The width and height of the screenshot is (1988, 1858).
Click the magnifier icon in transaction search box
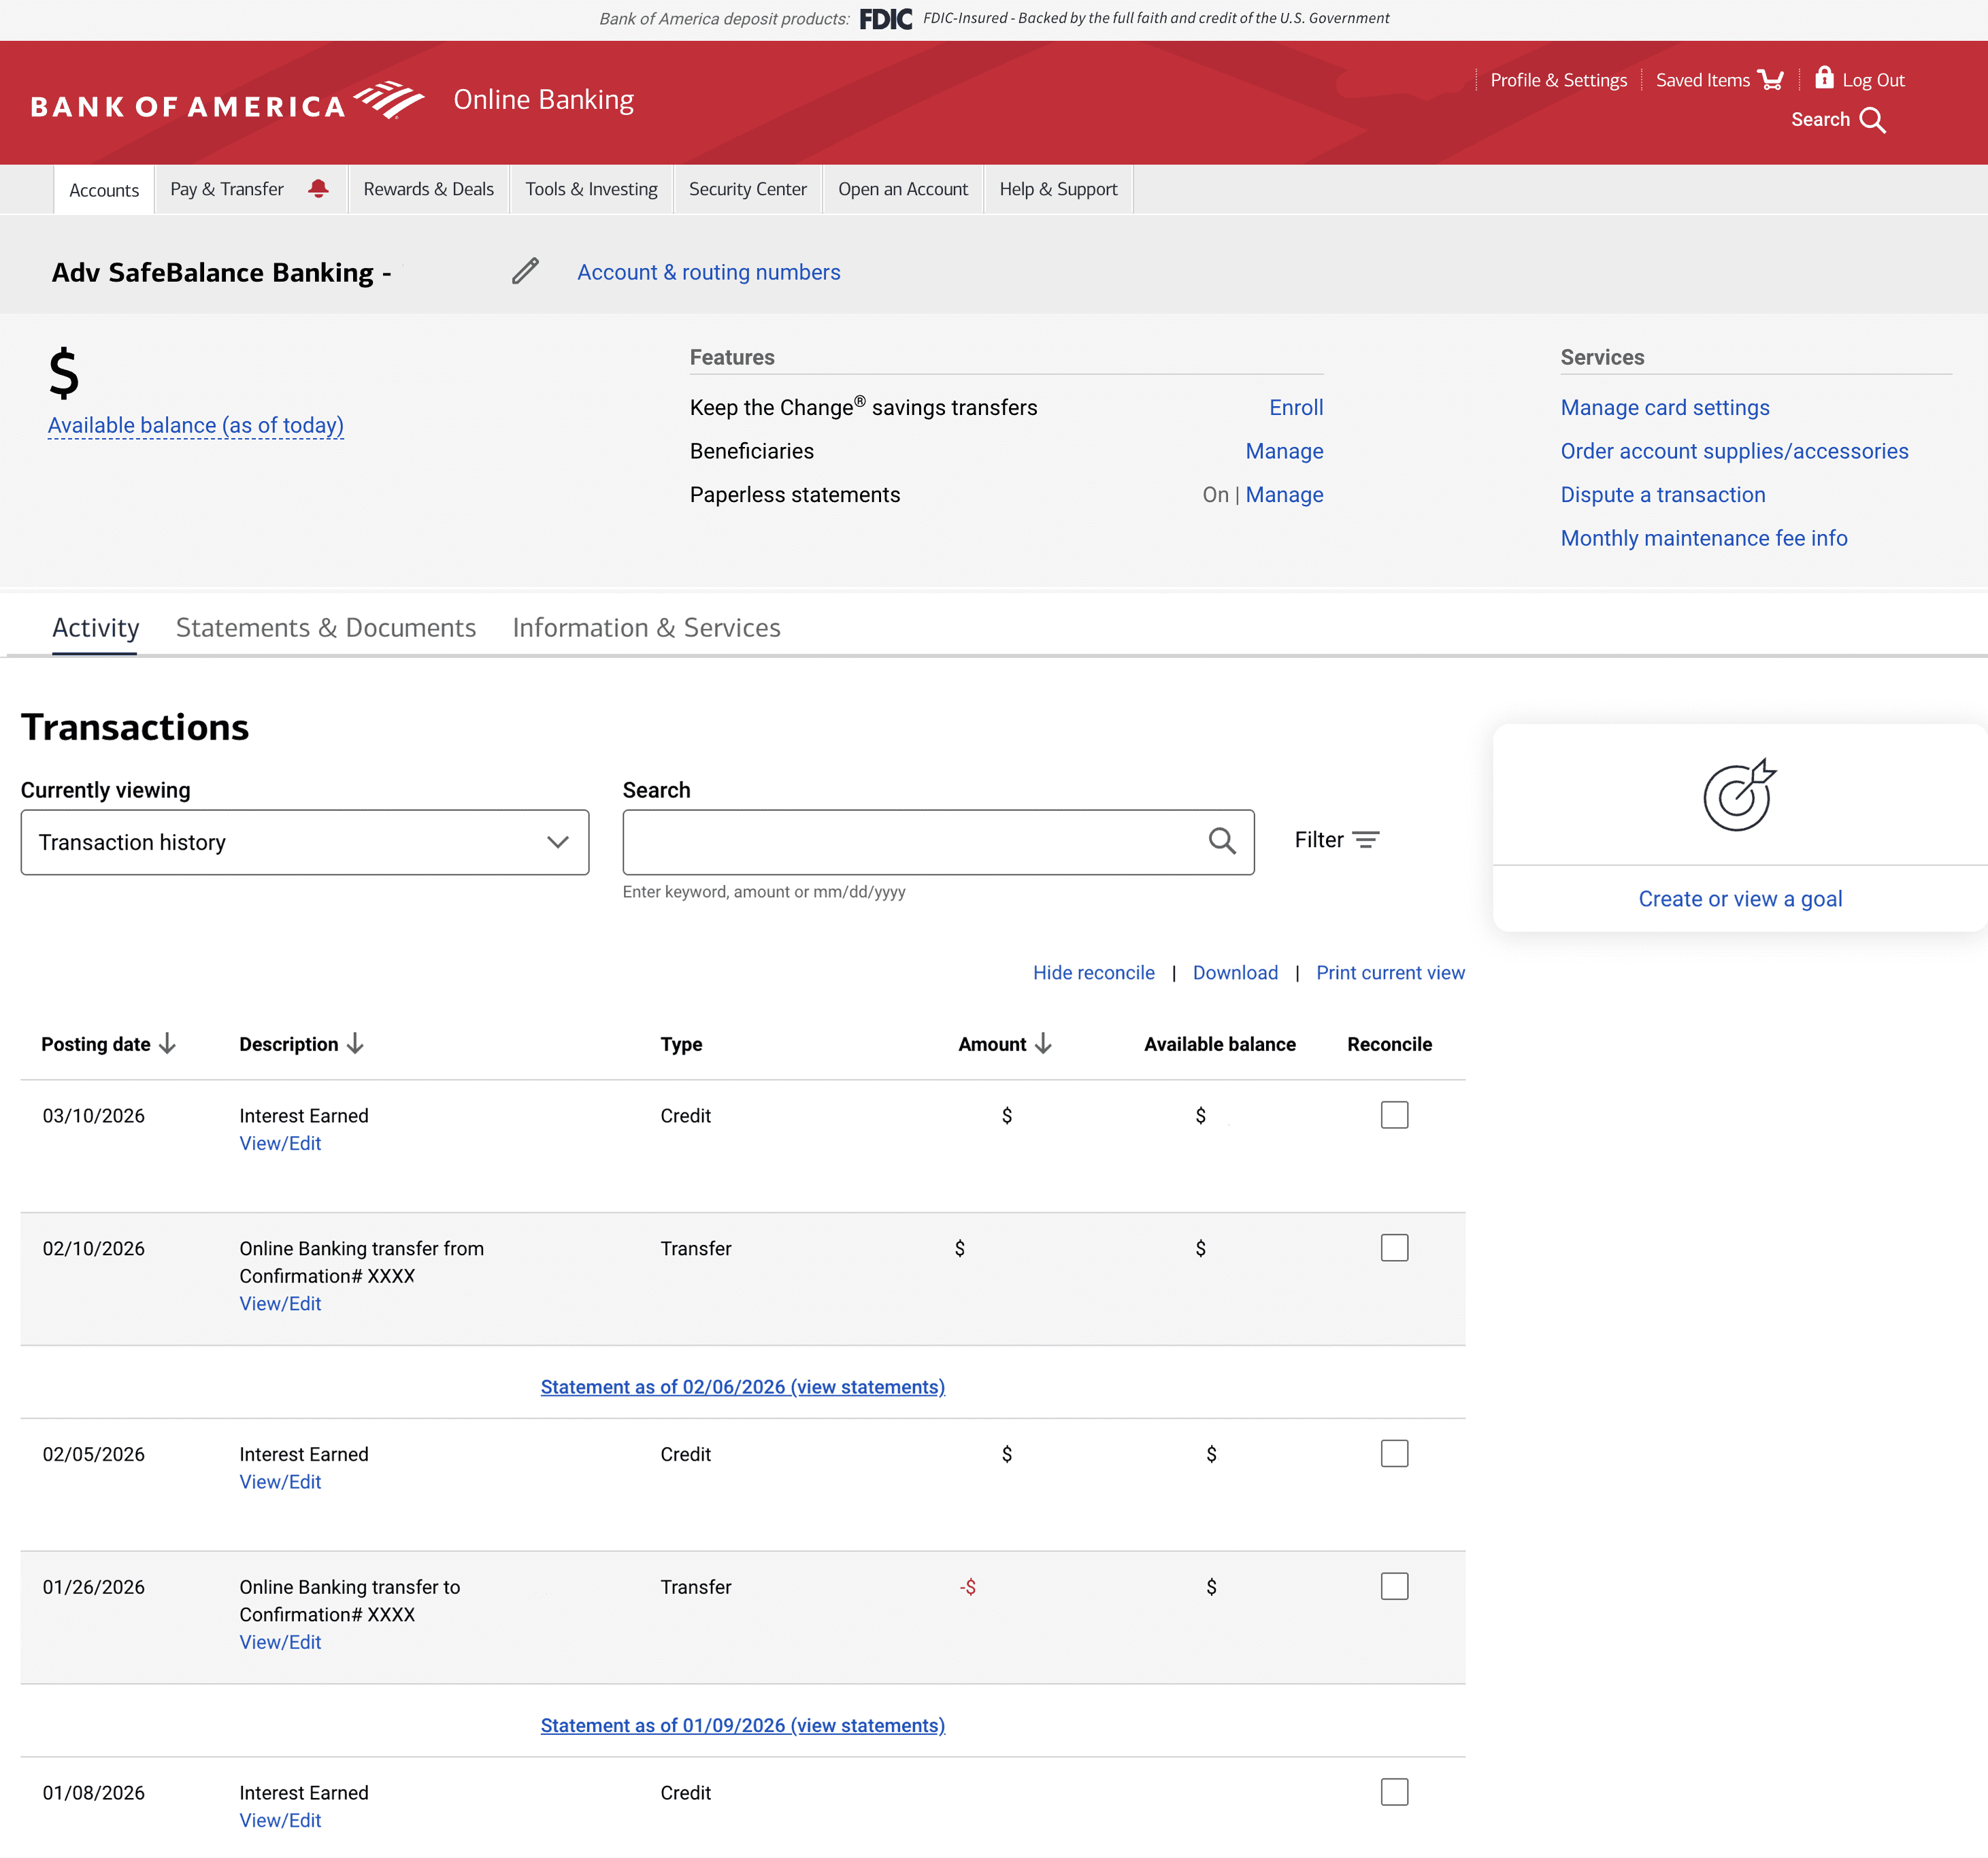coord(1221,841)
